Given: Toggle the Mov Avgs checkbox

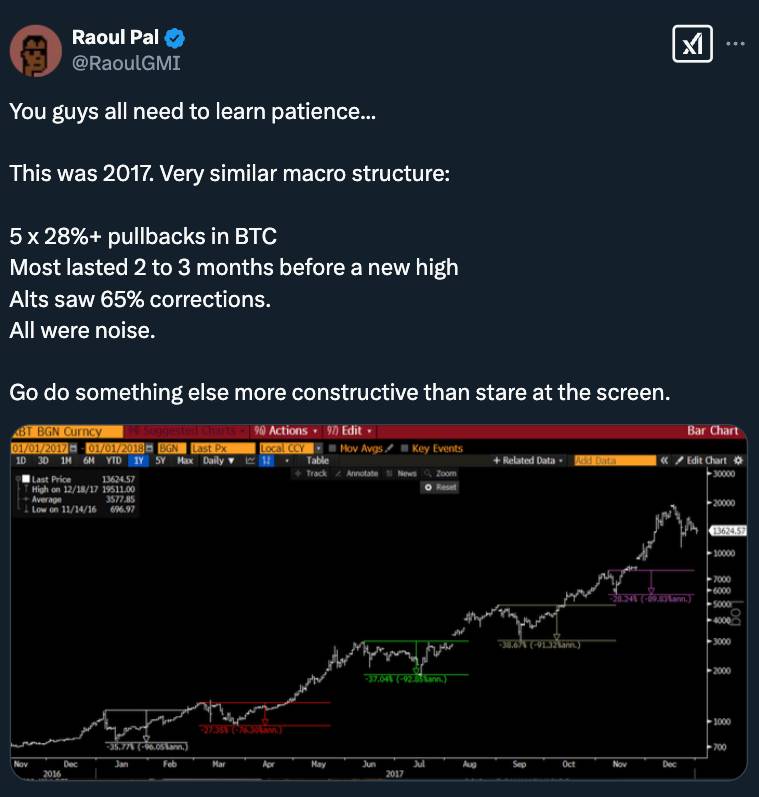Looking at the screenshot, I should (332, 448).
